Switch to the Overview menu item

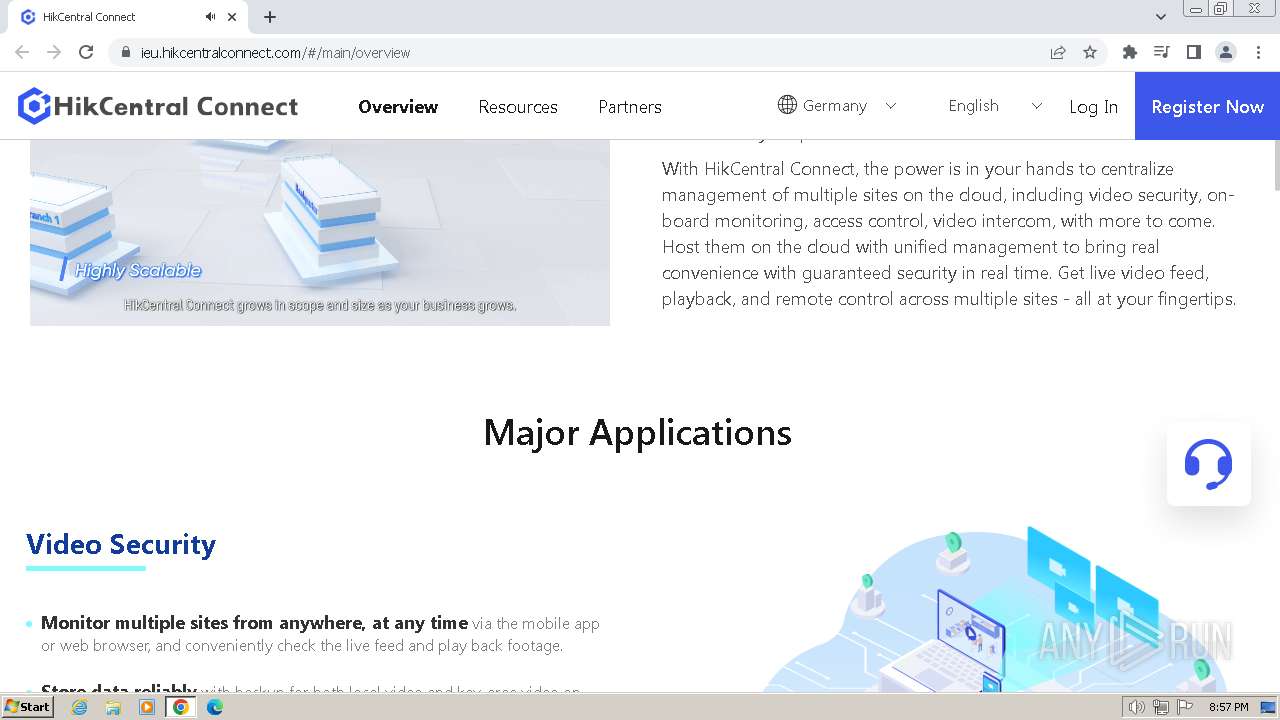coord(398,106)
